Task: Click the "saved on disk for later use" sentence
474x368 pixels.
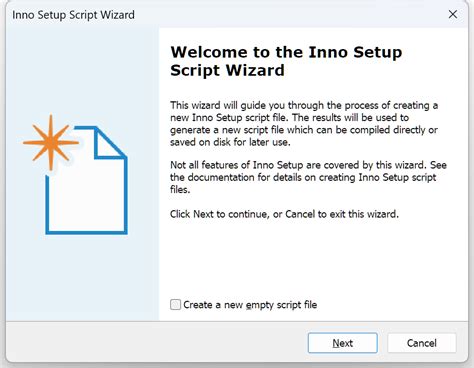Action: click(230, 142)
